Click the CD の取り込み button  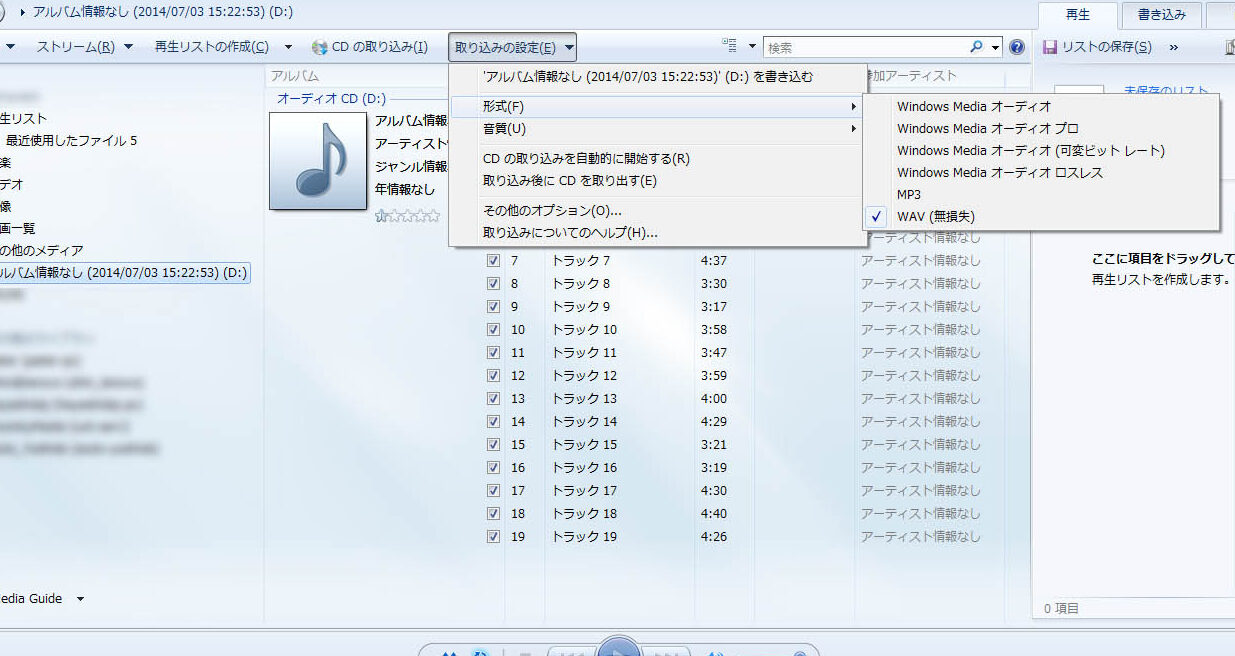pos(370,47)
